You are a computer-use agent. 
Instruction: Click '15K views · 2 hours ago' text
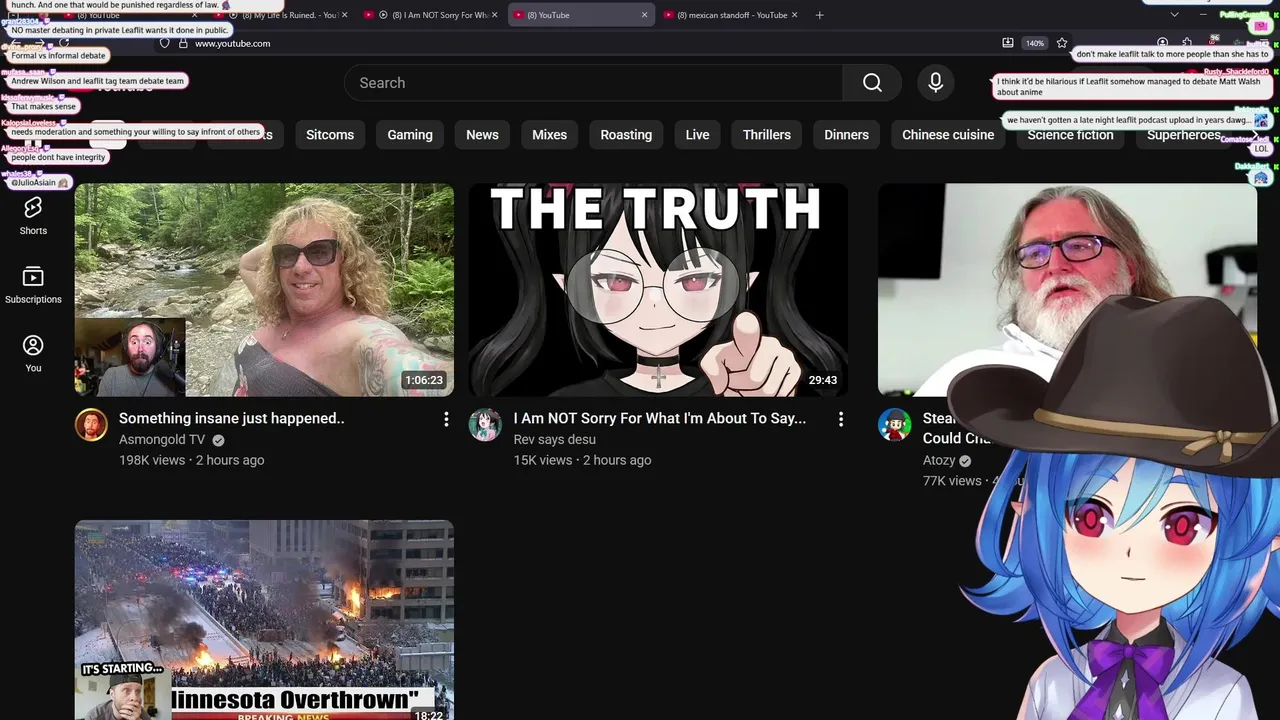pos(583,460)
